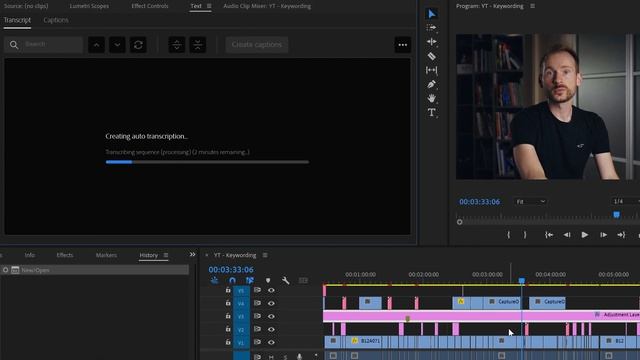Toggle lock on track V5

[x=228, y=290]
